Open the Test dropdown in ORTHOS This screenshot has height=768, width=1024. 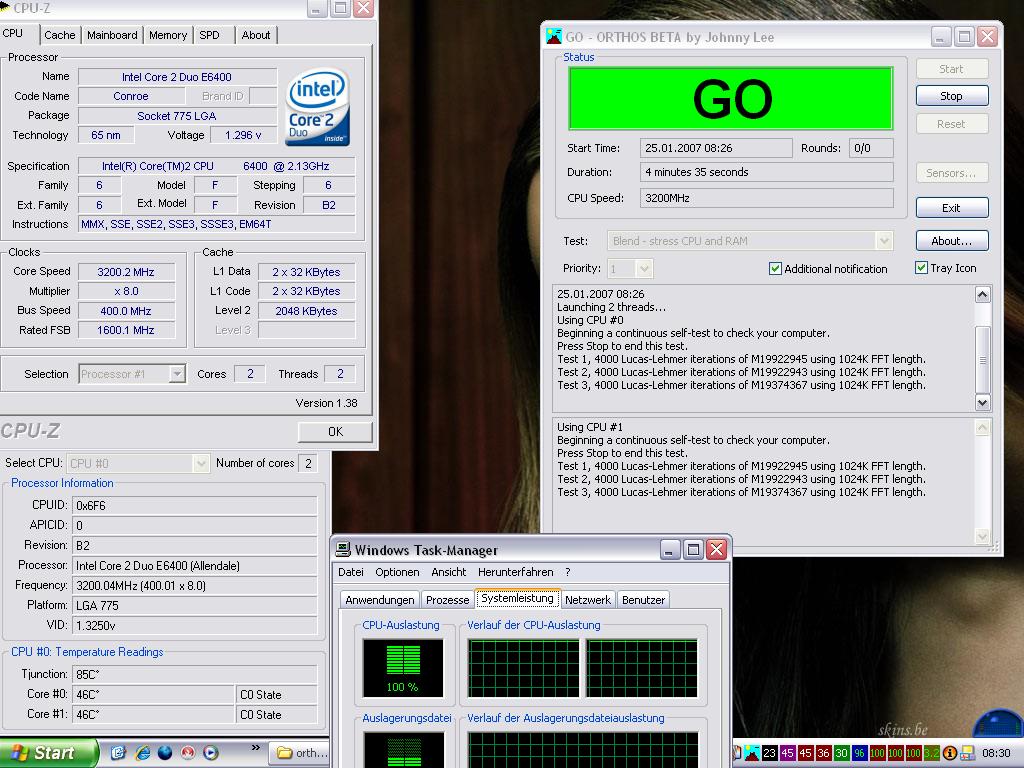point(884,241)
